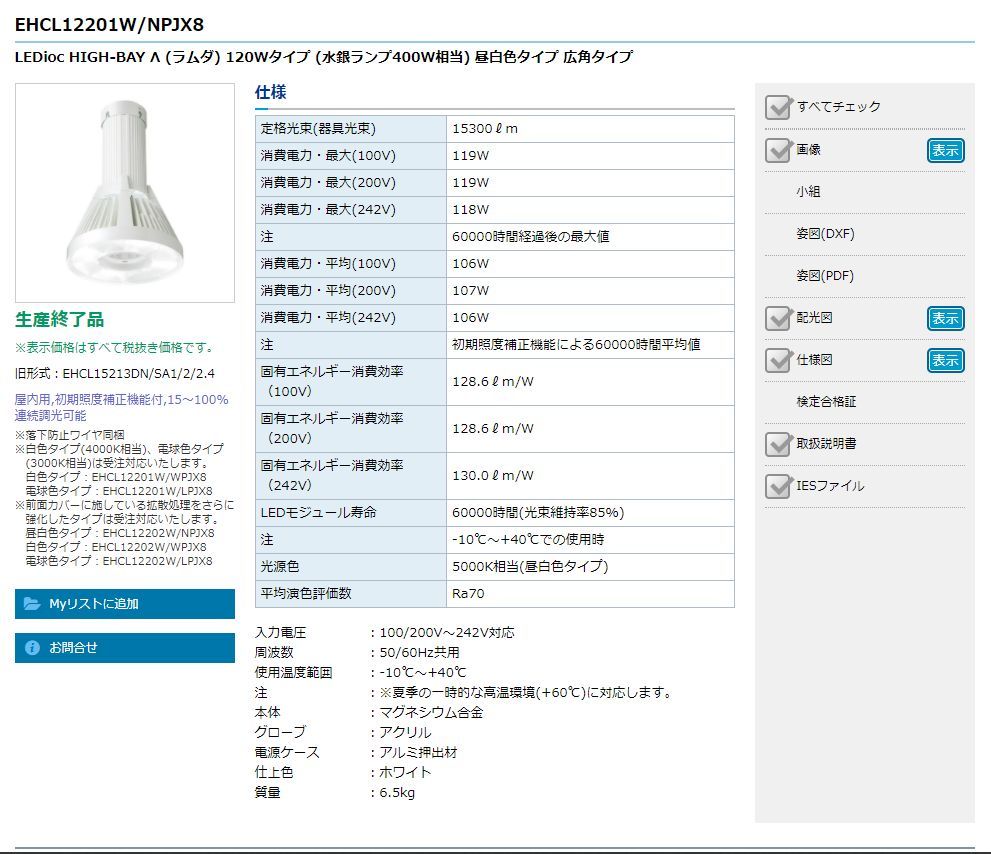
Task: Click 検定合格証 in the sidebar
Action: pos(826,401)
